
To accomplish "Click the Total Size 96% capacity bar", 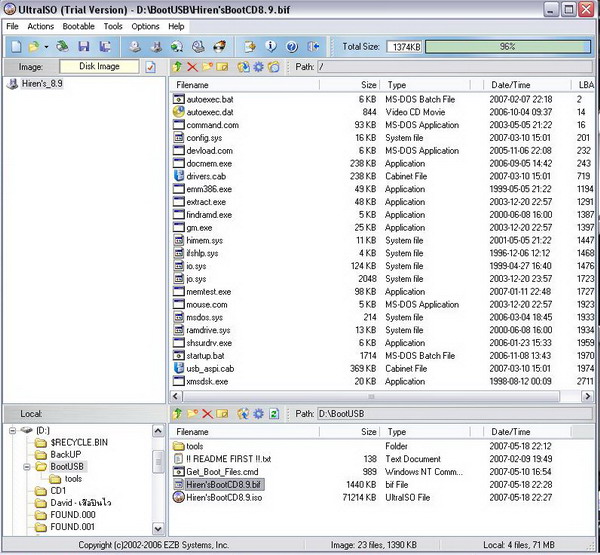I will coord(508,47).
